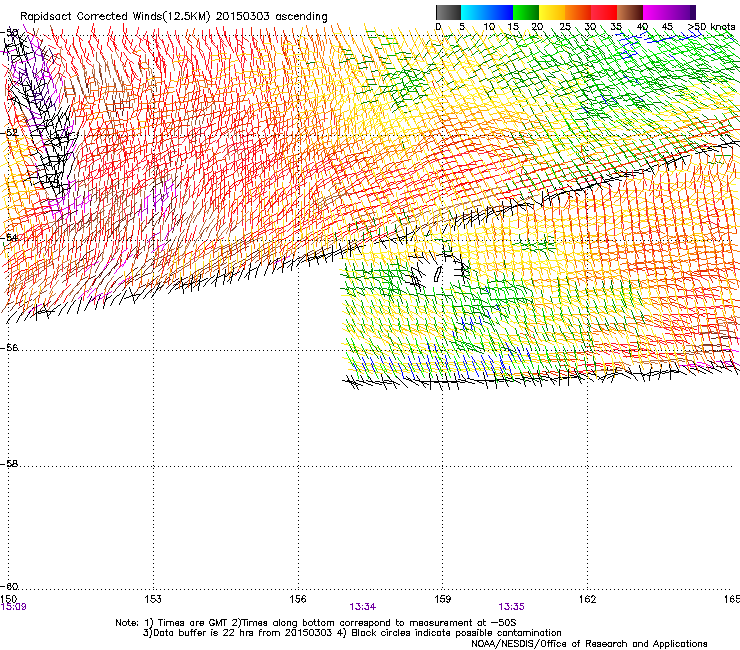Click the longitude label 153
740x650 pixels.
pos(153,599)
